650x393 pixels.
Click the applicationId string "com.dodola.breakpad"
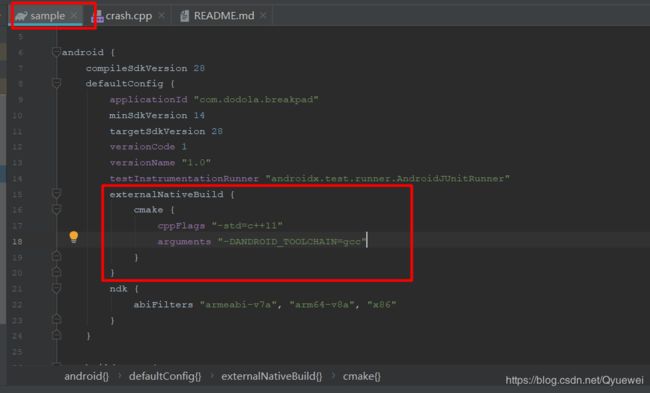click(256, 99)
